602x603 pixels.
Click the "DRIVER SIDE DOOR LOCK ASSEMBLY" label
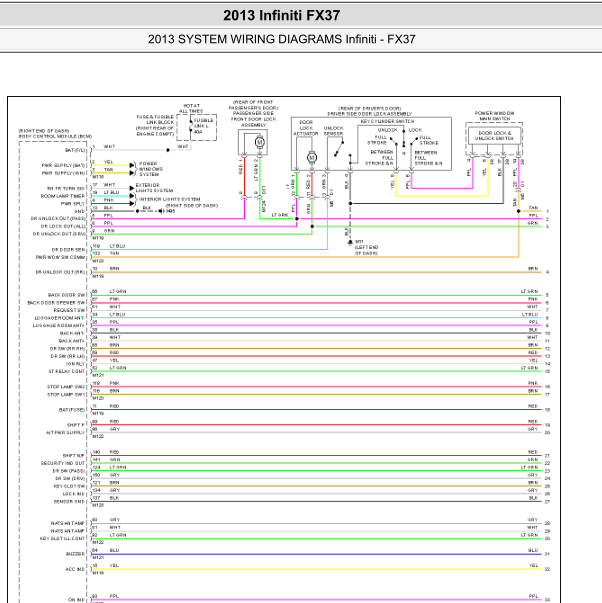click(x=370, y=114)
